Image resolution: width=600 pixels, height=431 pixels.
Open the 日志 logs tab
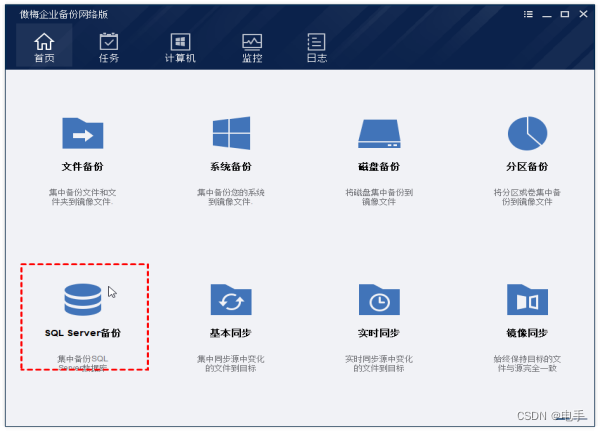[317, 47]
